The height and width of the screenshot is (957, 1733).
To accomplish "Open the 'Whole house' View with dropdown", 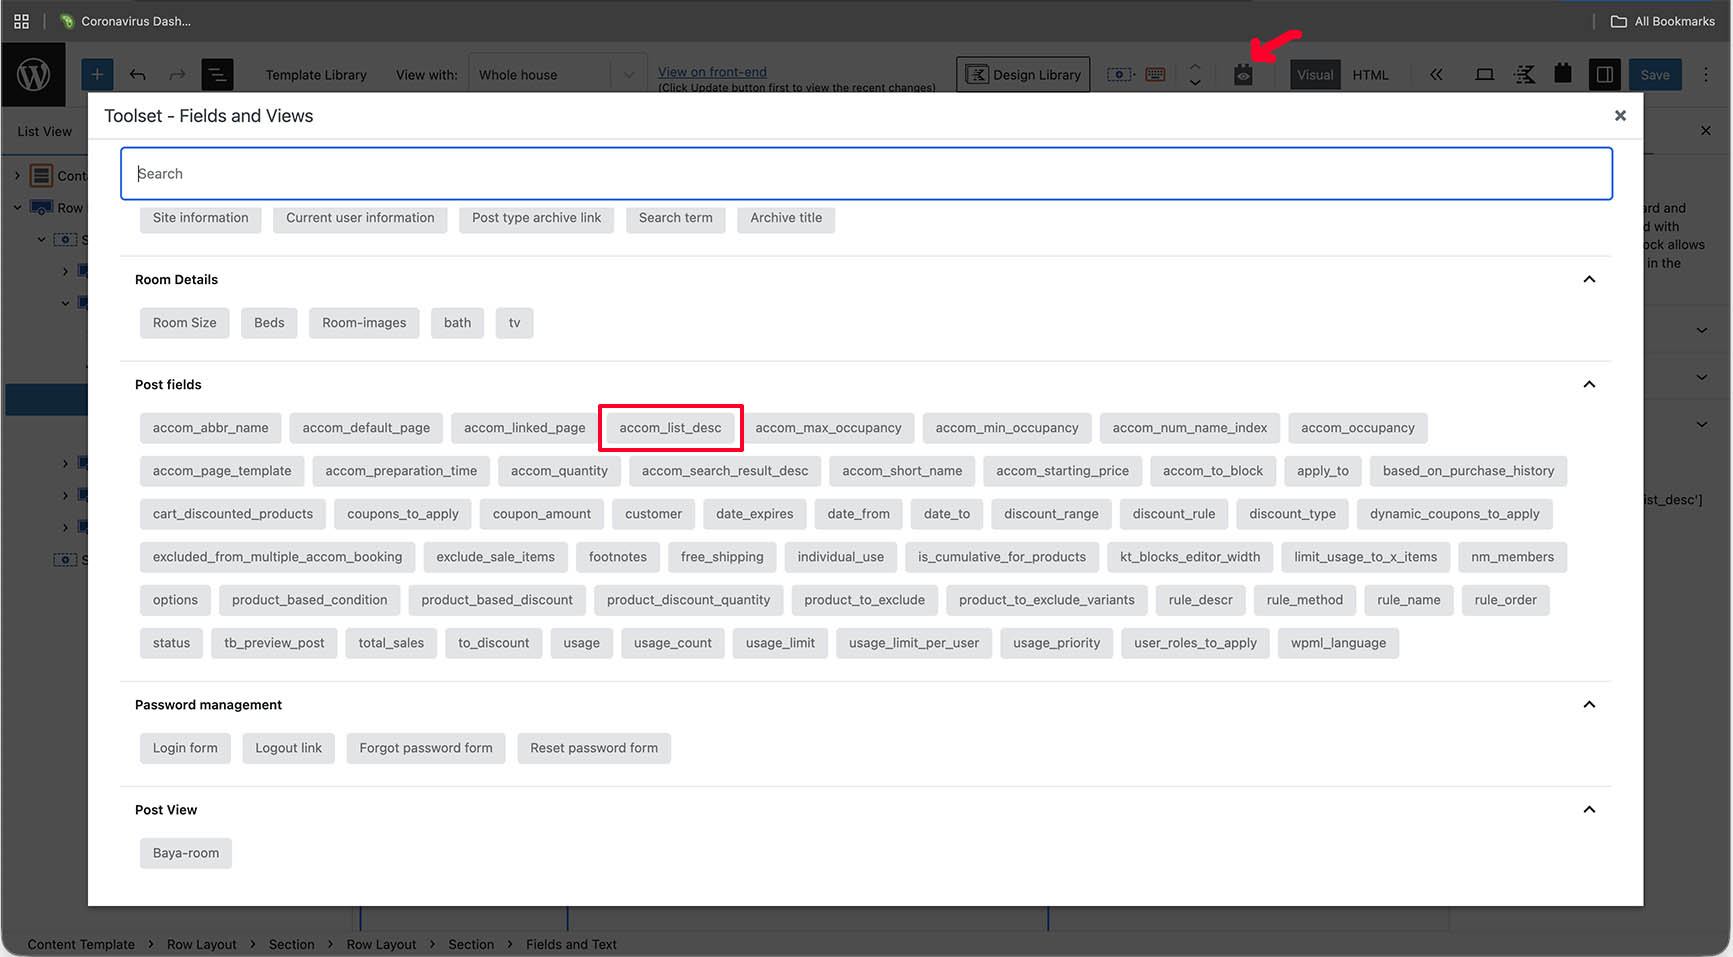I will click(556, 74).
